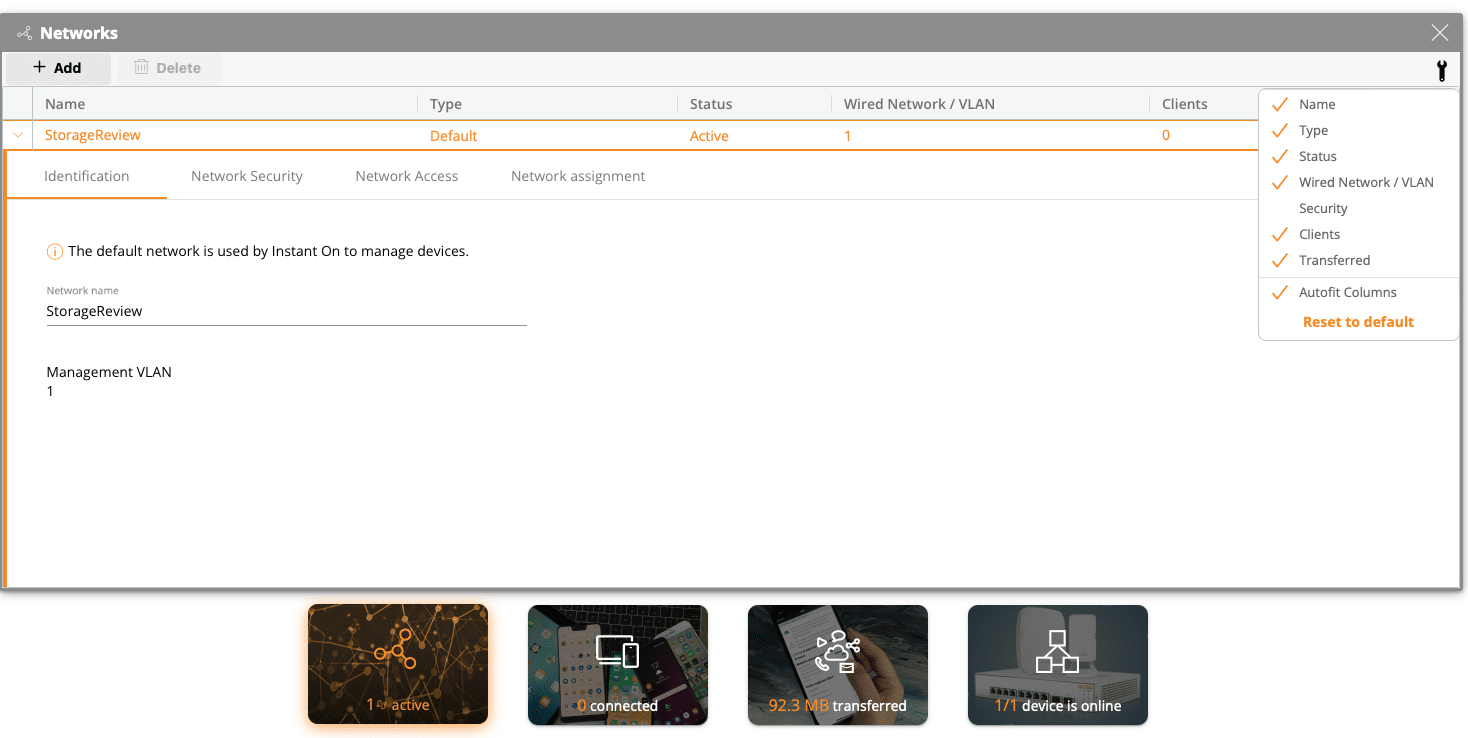Reset columns to default
The height and width of the screenshot is (738, 1468).
(x=1358, y=322)
